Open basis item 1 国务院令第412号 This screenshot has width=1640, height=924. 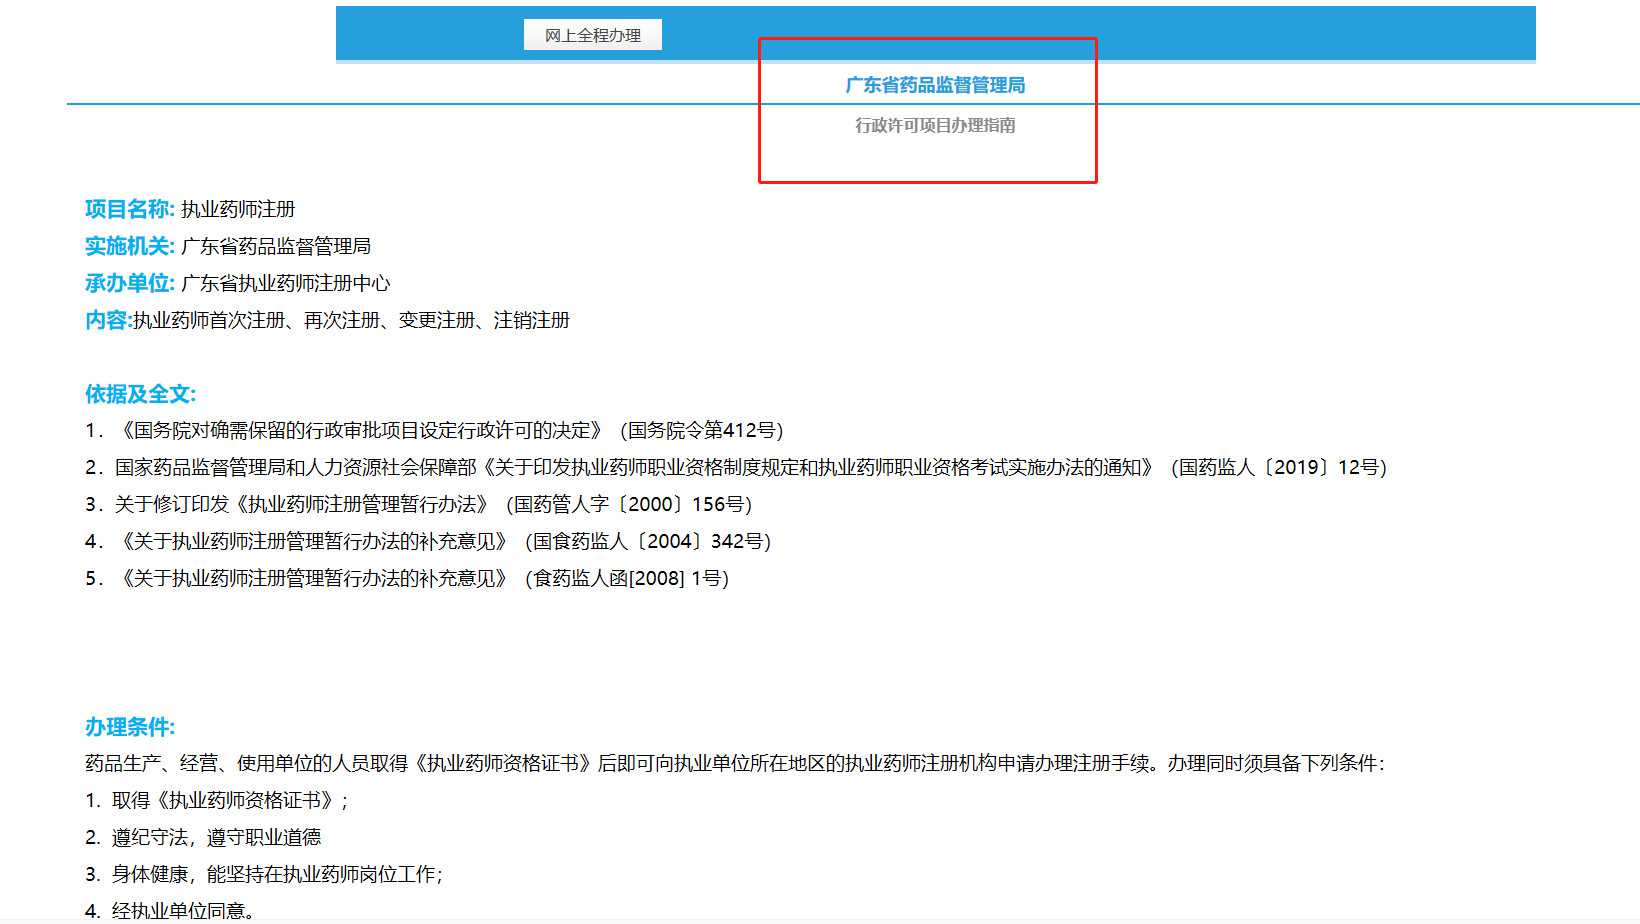pyautogui.click(x=450, y=430)
